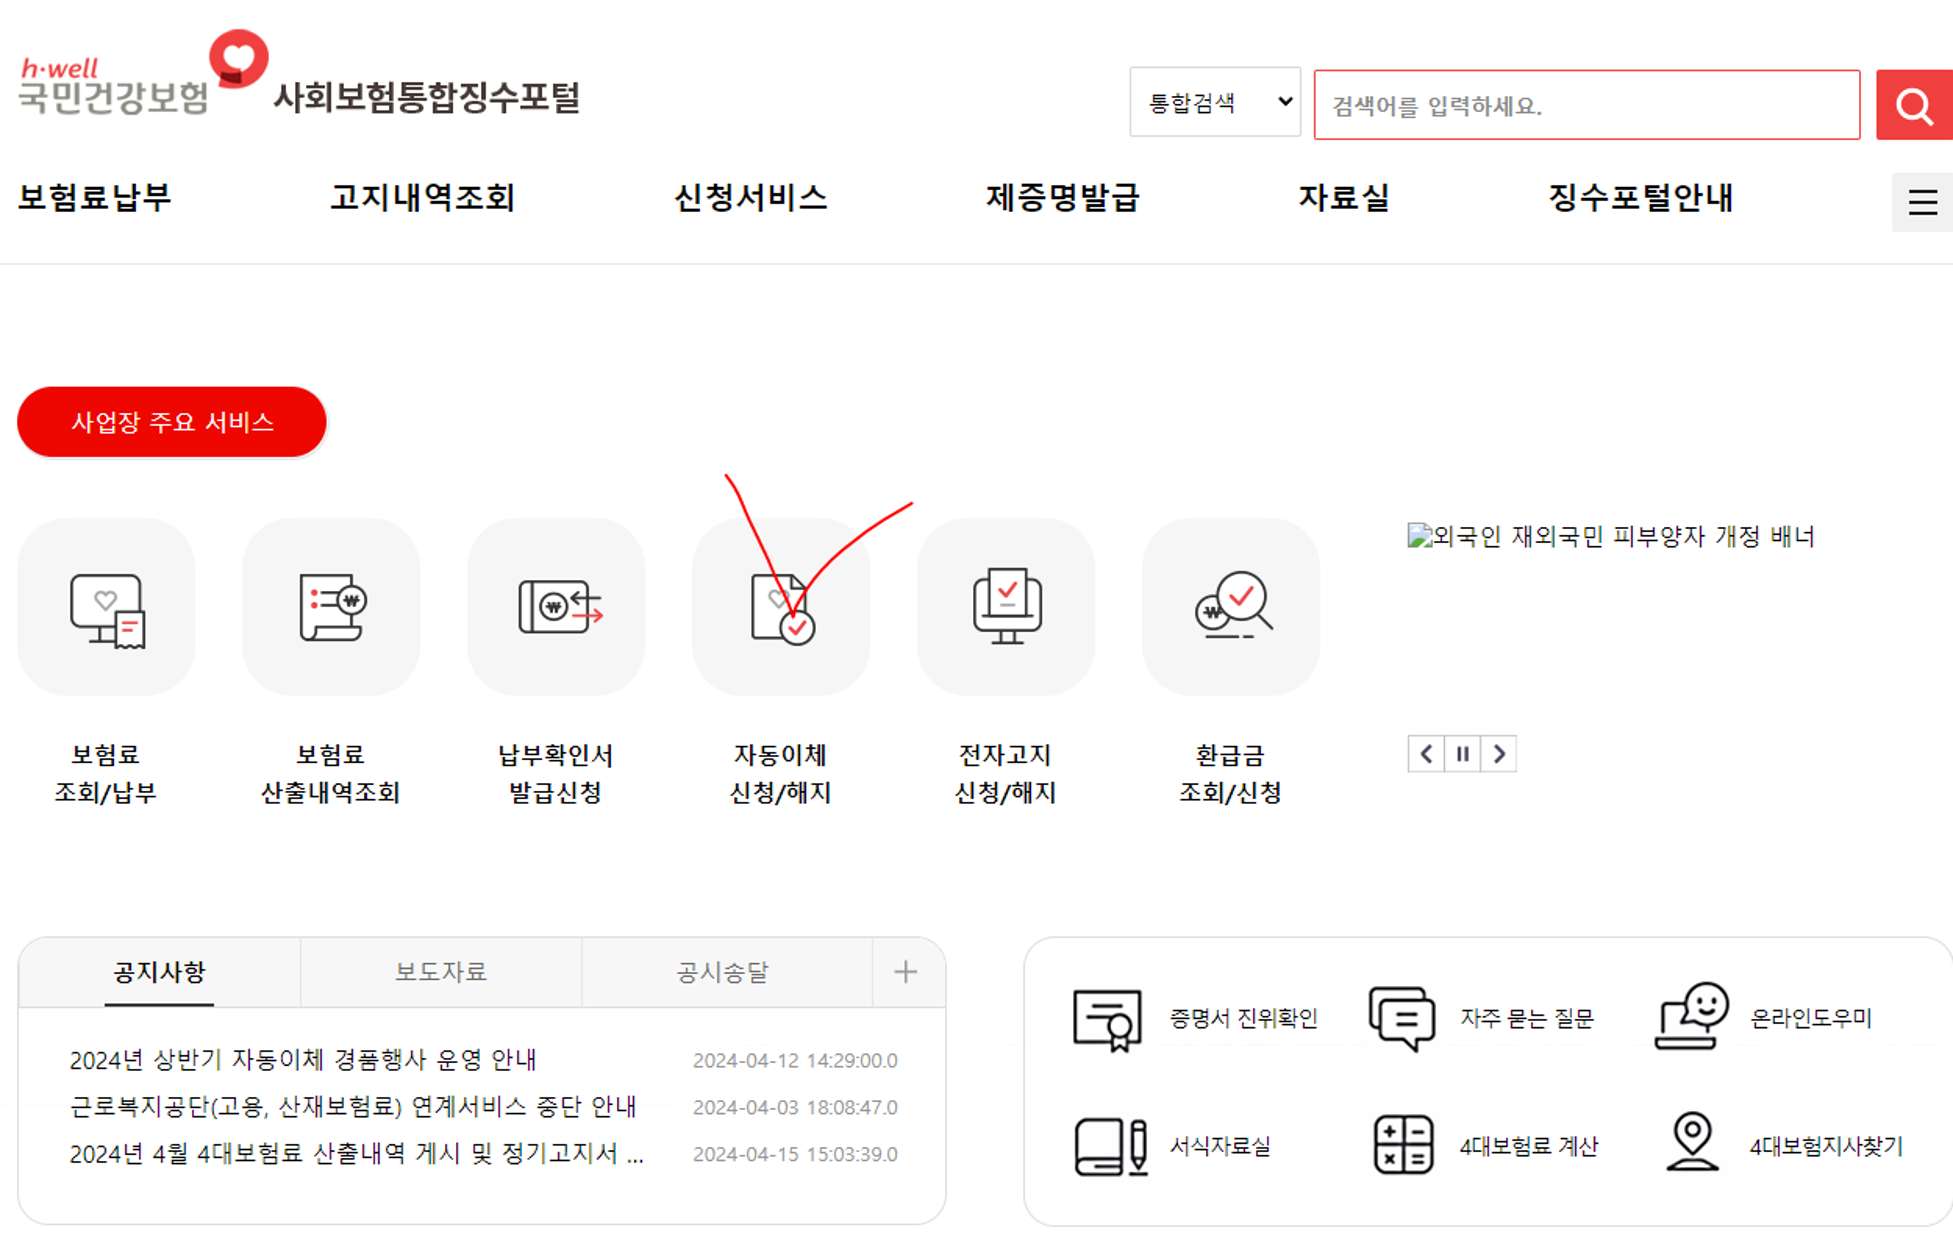Screen dimensions: 1953x1244
Task: Open the 2024년 상반기 자동이체 경품행사 notice
Action: [303, 1060]
